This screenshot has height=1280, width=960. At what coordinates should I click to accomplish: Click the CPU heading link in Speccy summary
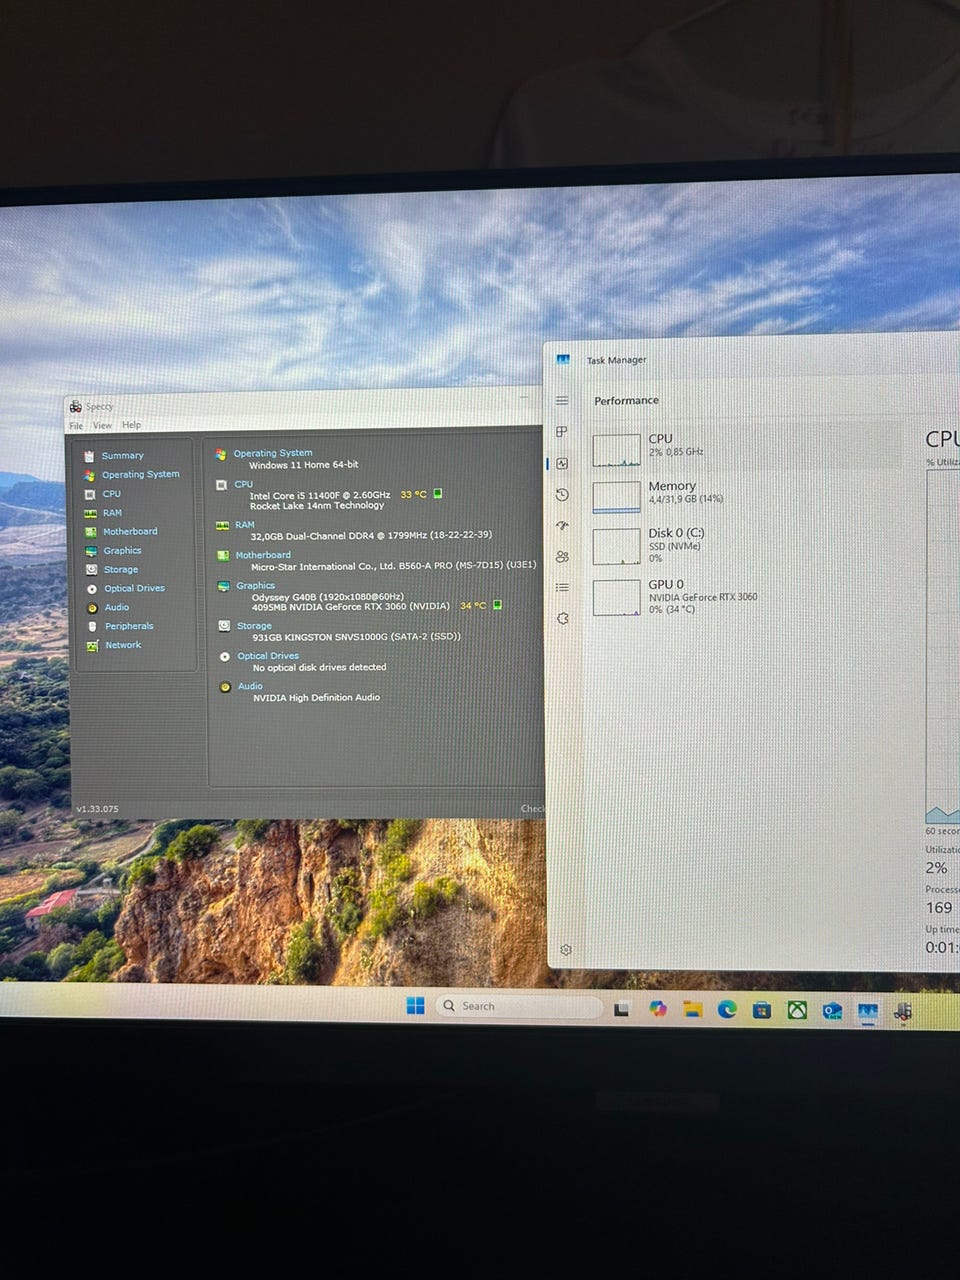(244, 484)
